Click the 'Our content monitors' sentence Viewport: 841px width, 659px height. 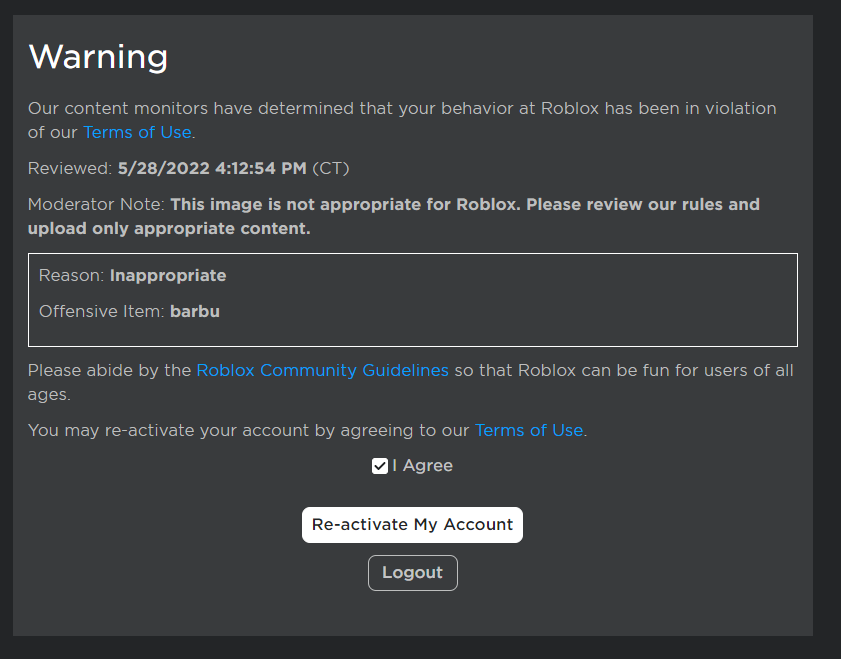click(x=400, y=108)
